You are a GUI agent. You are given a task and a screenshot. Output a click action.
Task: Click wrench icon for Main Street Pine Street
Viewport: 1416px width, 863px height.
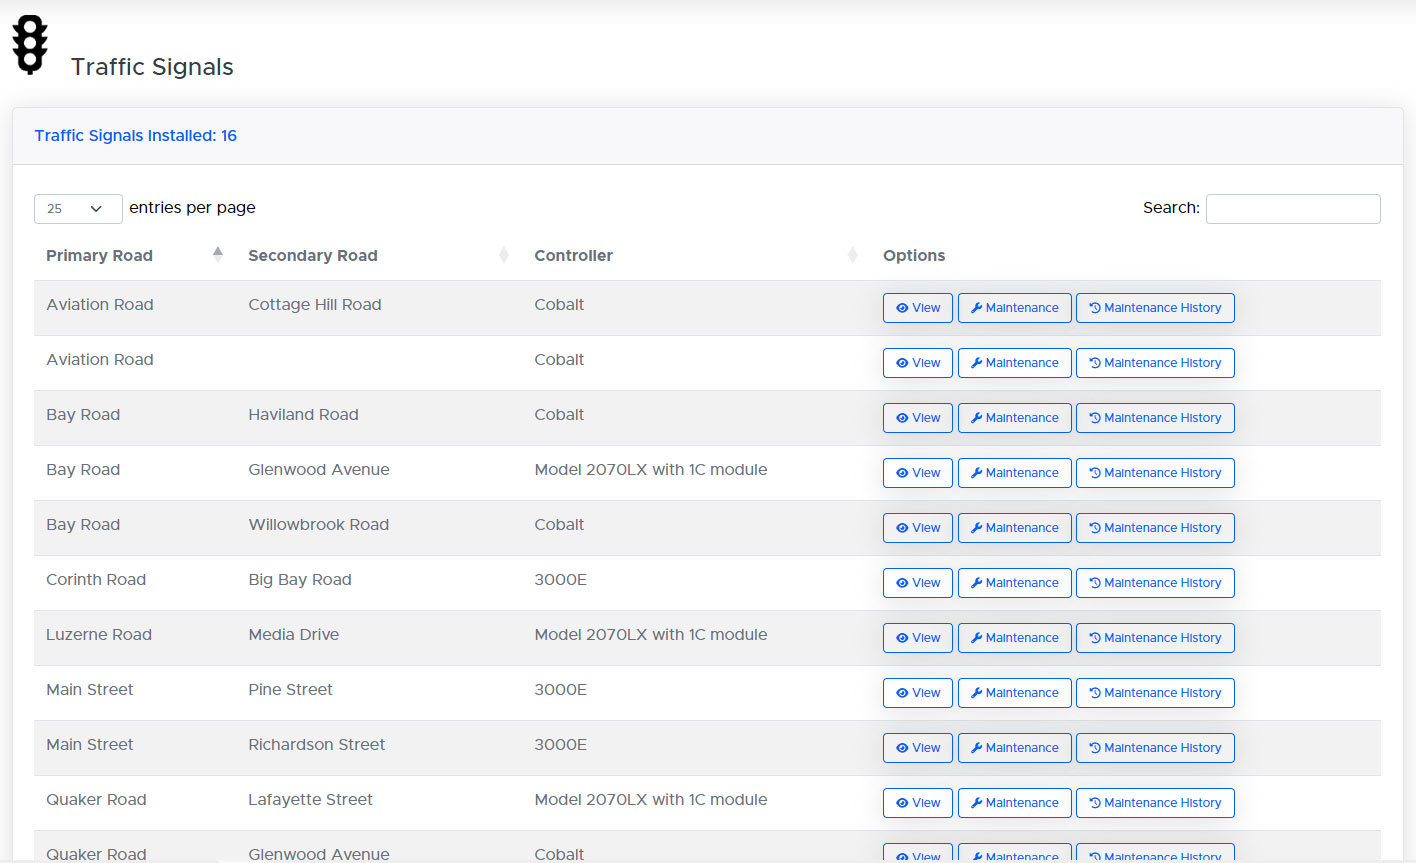[976, 693]
